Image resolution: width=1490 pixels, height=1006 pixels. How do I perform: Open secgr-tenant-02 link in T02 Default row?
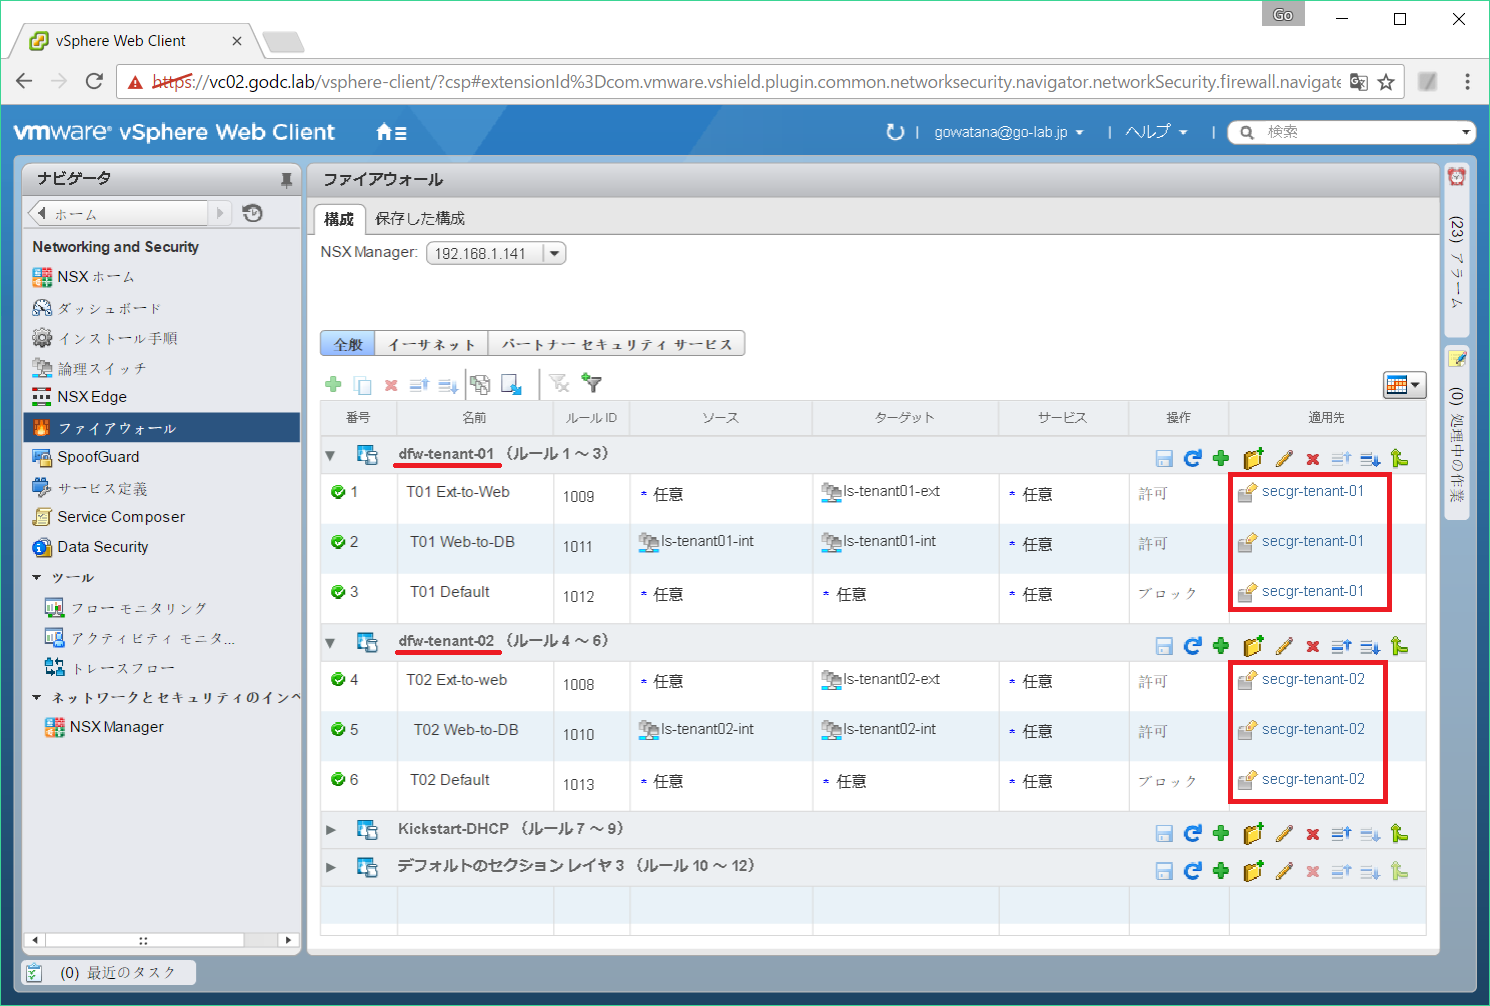pyautogui.click(x=1313, y=779)
